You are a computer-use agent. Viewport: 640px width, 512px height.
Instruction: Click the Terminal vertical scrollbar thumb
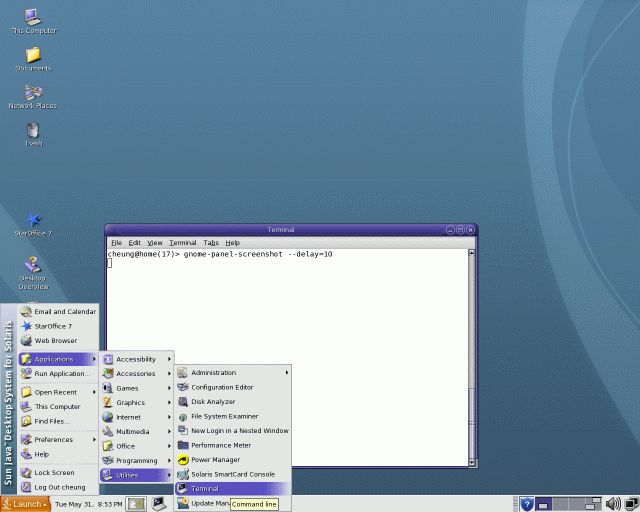click(x=472, y=423)
